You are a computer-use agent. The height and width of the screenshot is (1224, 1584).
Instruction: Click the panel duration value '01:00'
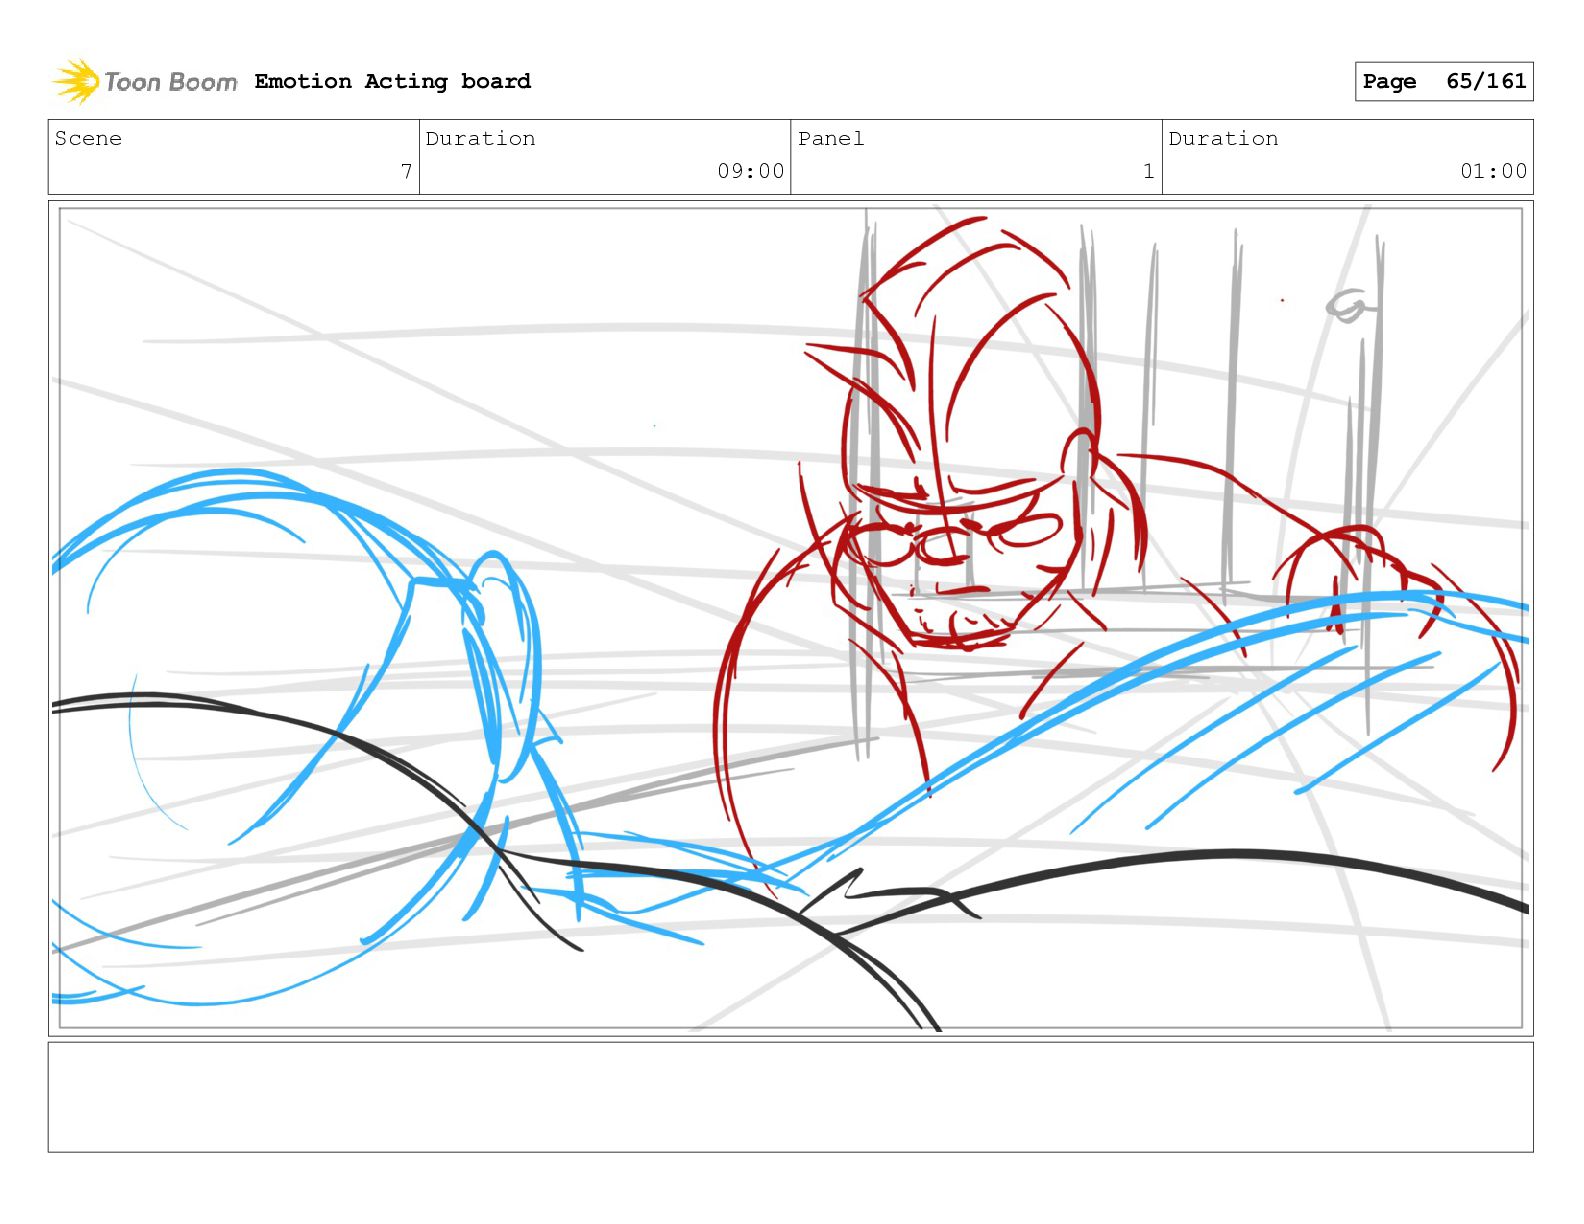pyautogui.click(x=1493, y=171)
